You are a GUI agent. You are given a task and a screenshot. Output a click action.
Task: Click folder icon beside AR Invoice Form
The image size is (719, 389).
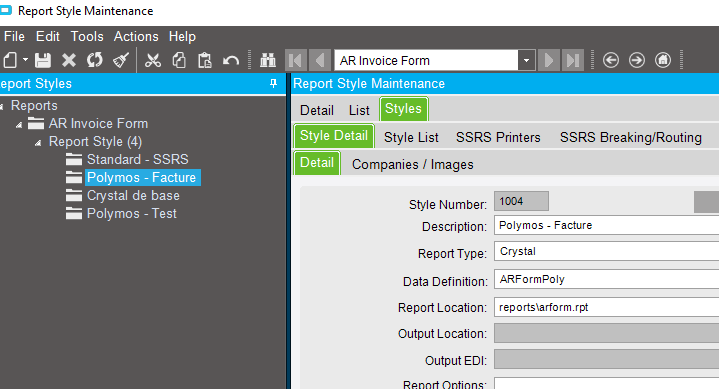[x=36, y=123]
